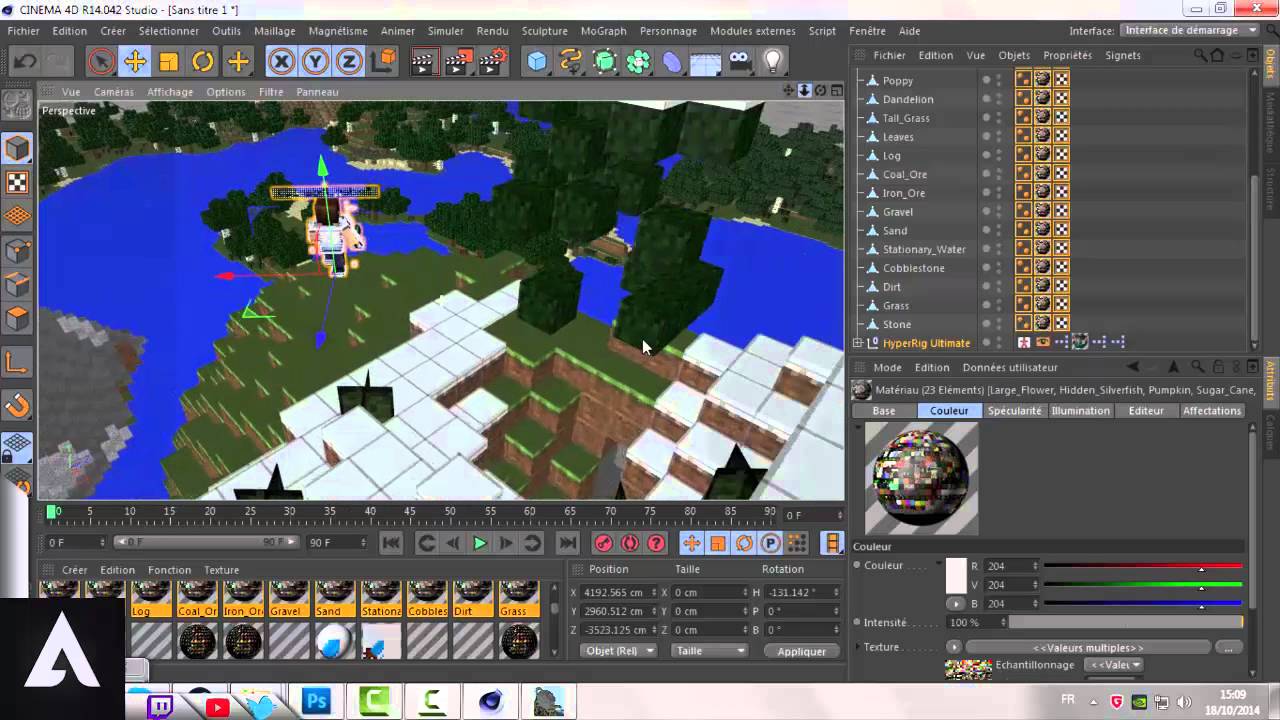The image size is (1280, 720).
Task: Open the Objet (Rel) coordinate dropdown
Action: point(617,651)
